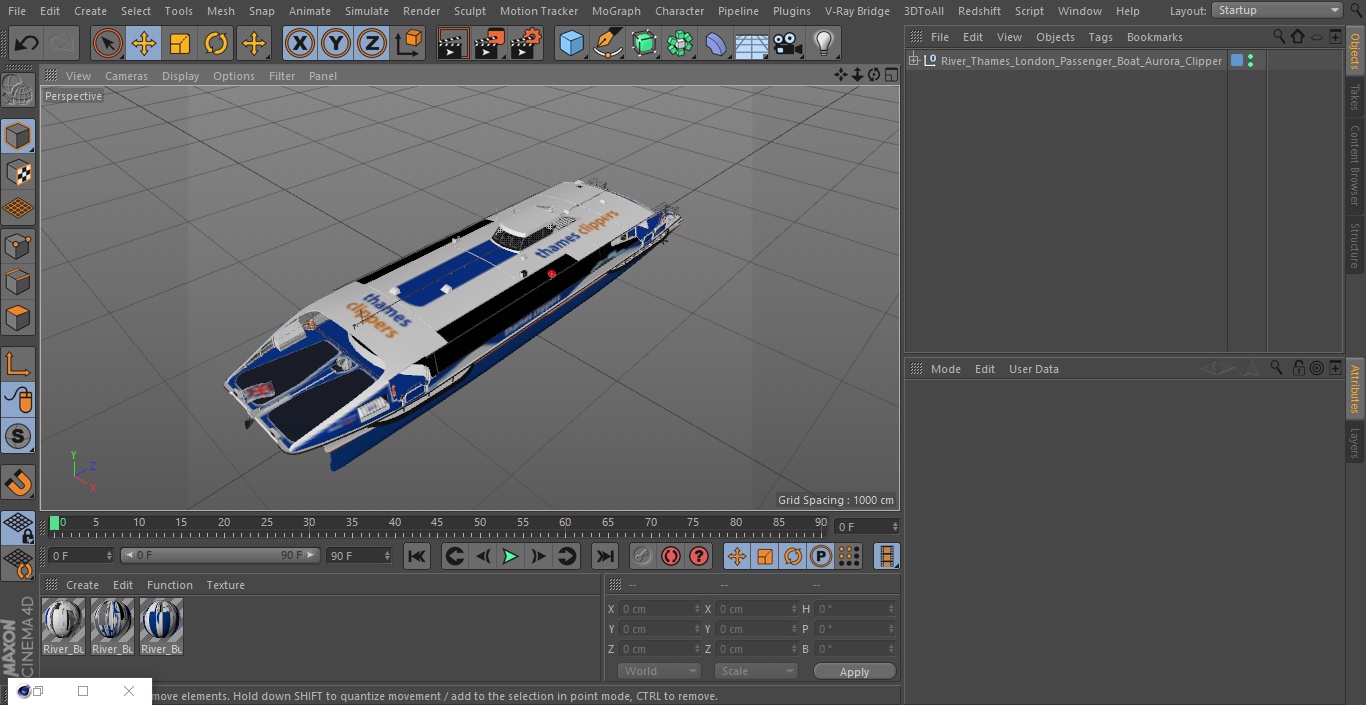Click the Apply button
1366x705 pixels.
coord(854,672)
